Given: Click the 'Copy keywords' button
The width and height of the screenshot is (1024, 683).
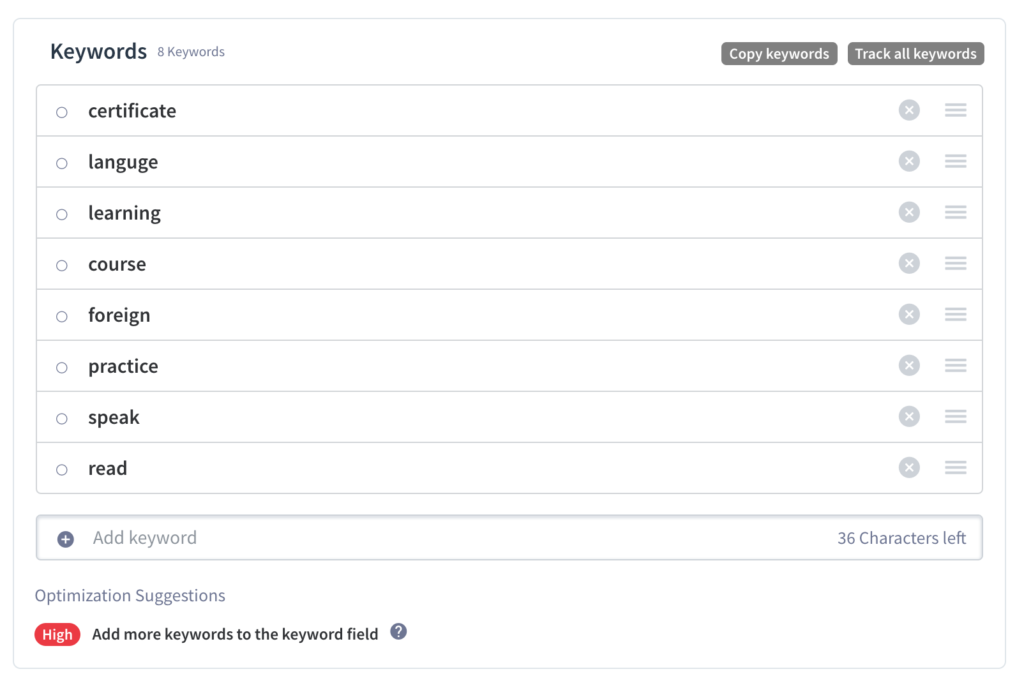Looking at the screenshot, I should coord(779,54).
